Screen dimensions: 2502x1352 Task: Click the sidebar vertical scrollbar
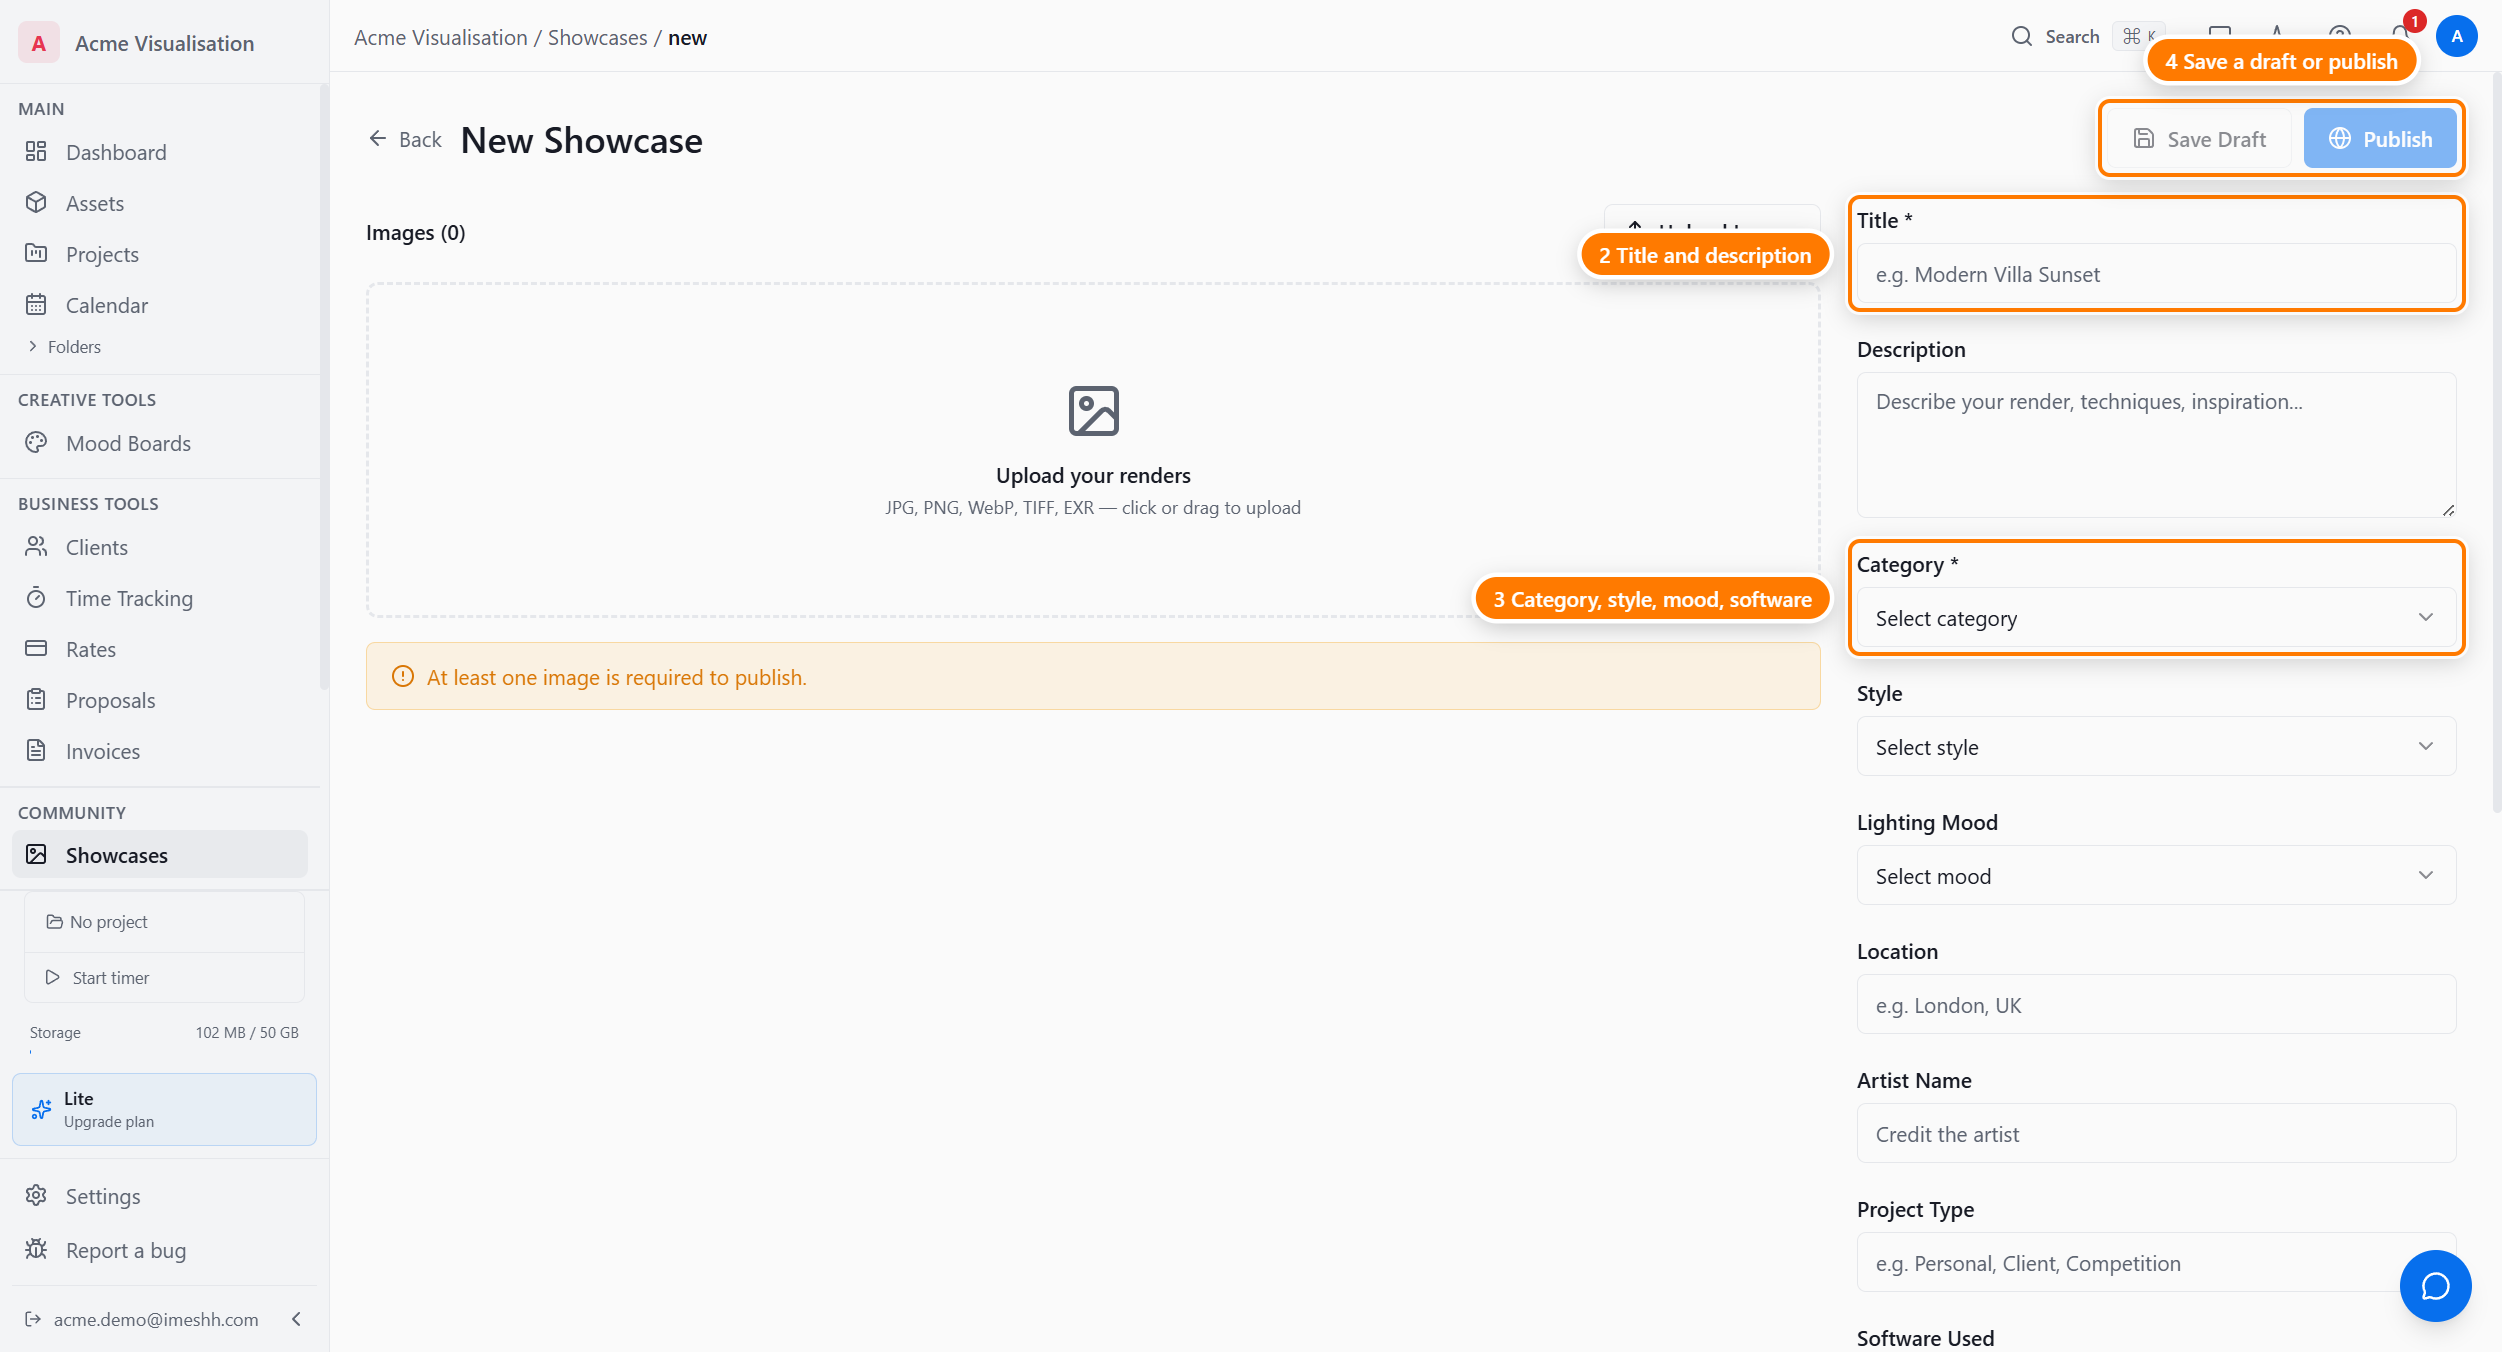323,388
